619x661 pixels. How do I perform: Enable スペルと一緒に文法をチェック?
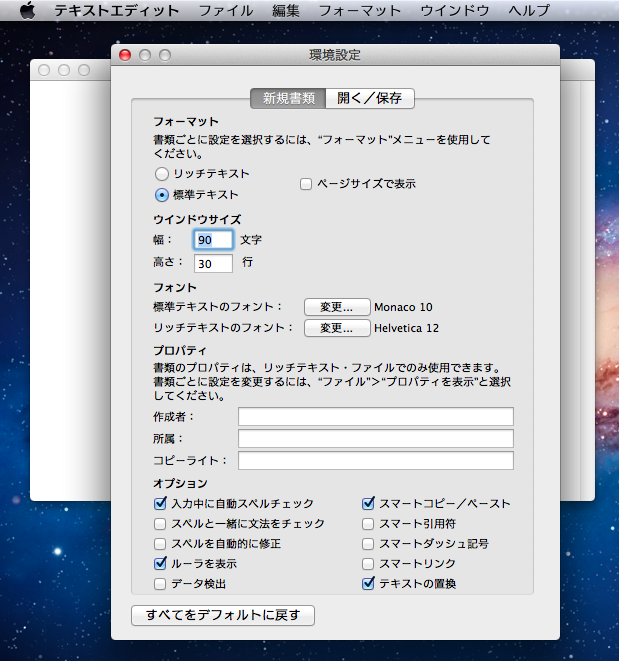(x=160, y=524)
